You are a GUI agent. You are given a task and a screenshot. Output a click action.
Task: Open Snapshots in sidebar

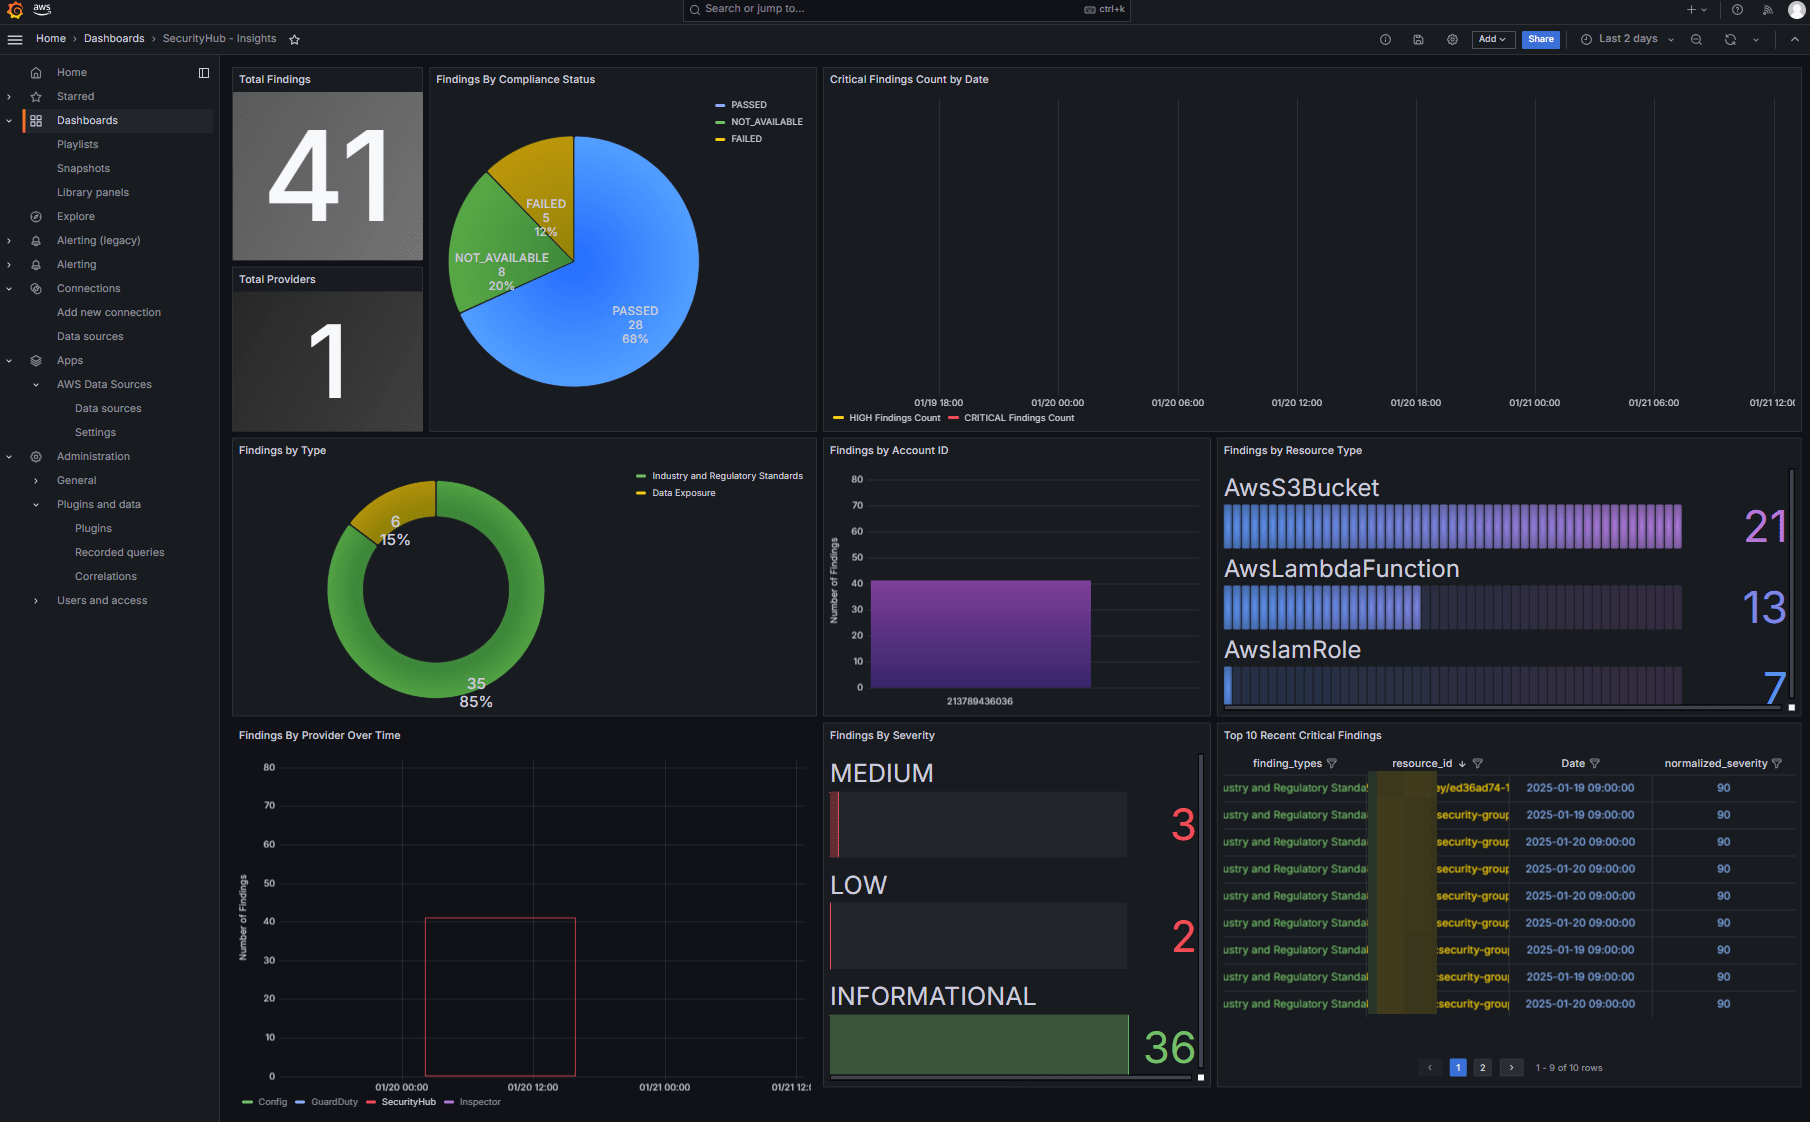click(x=84, y=169)
